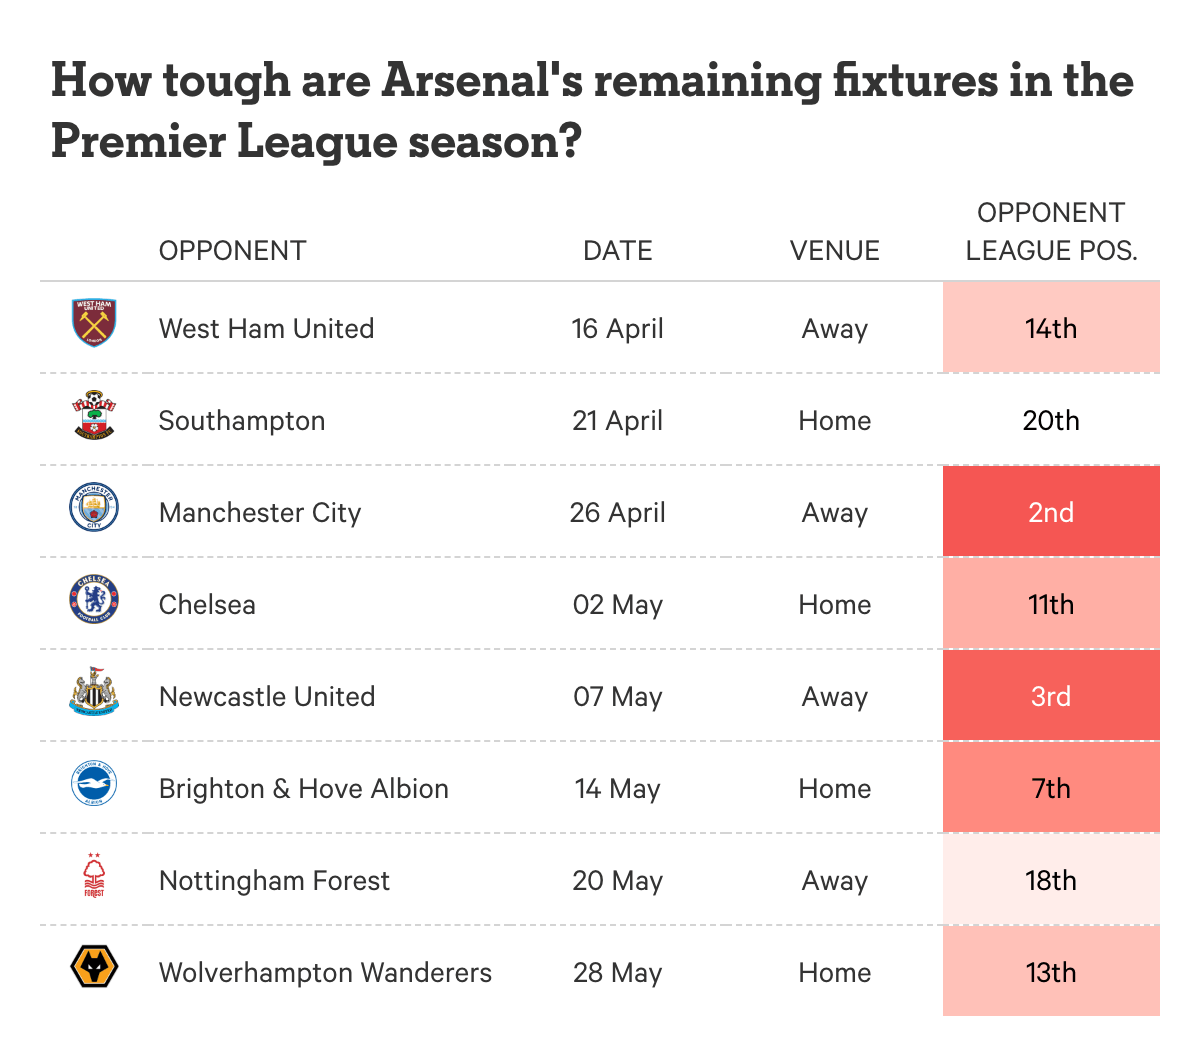This screenshot has width=1200, height=1056.
Task: Click the red 3rd position cell
Action: [1051, 695]
